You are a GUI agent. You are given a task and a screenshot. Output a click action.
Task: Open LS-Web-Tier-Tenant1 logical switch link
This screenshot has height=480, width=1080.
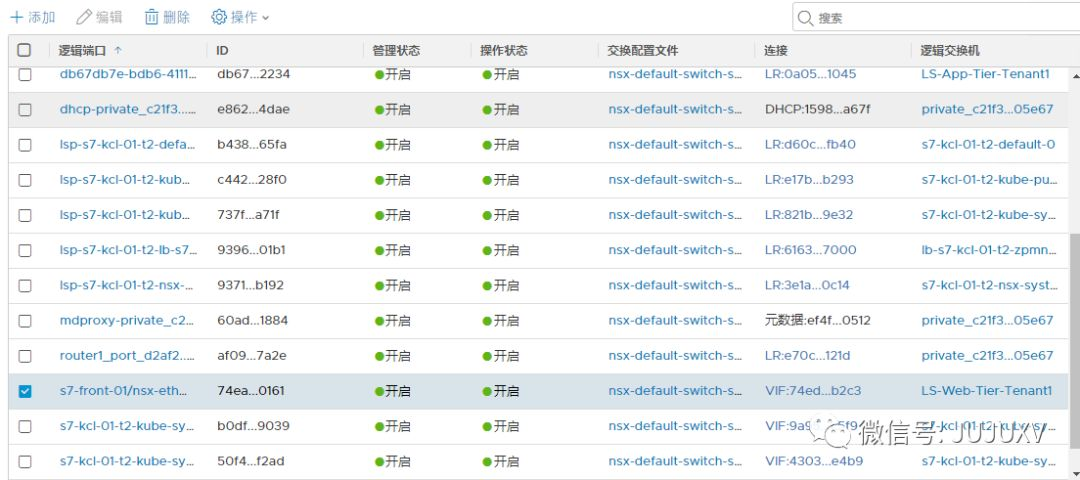tap(986, 391)
